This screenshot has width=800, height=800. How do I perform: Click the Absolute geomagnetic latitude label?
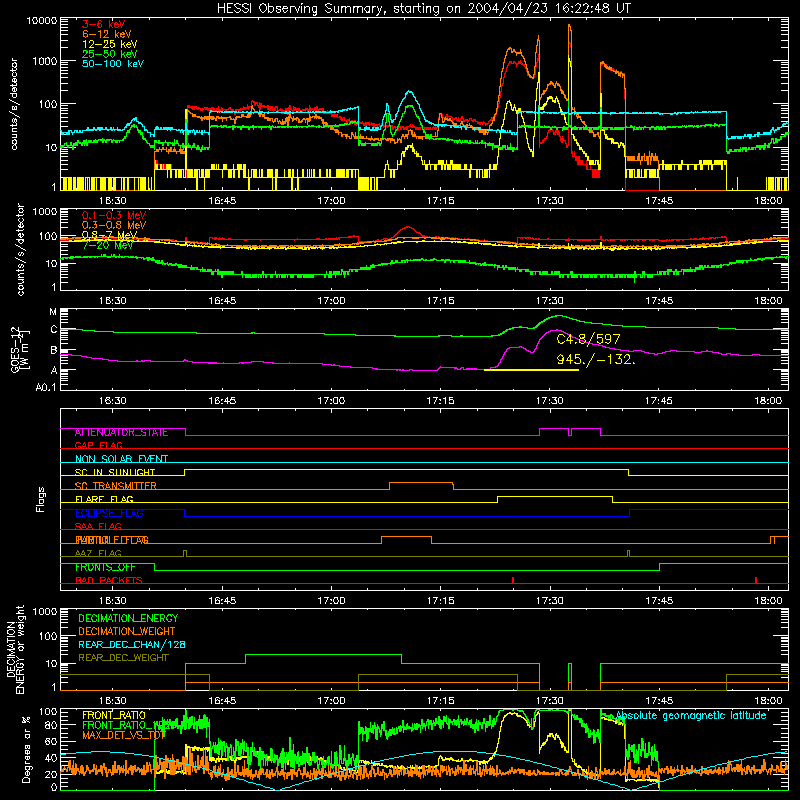[x=691, y=715]
